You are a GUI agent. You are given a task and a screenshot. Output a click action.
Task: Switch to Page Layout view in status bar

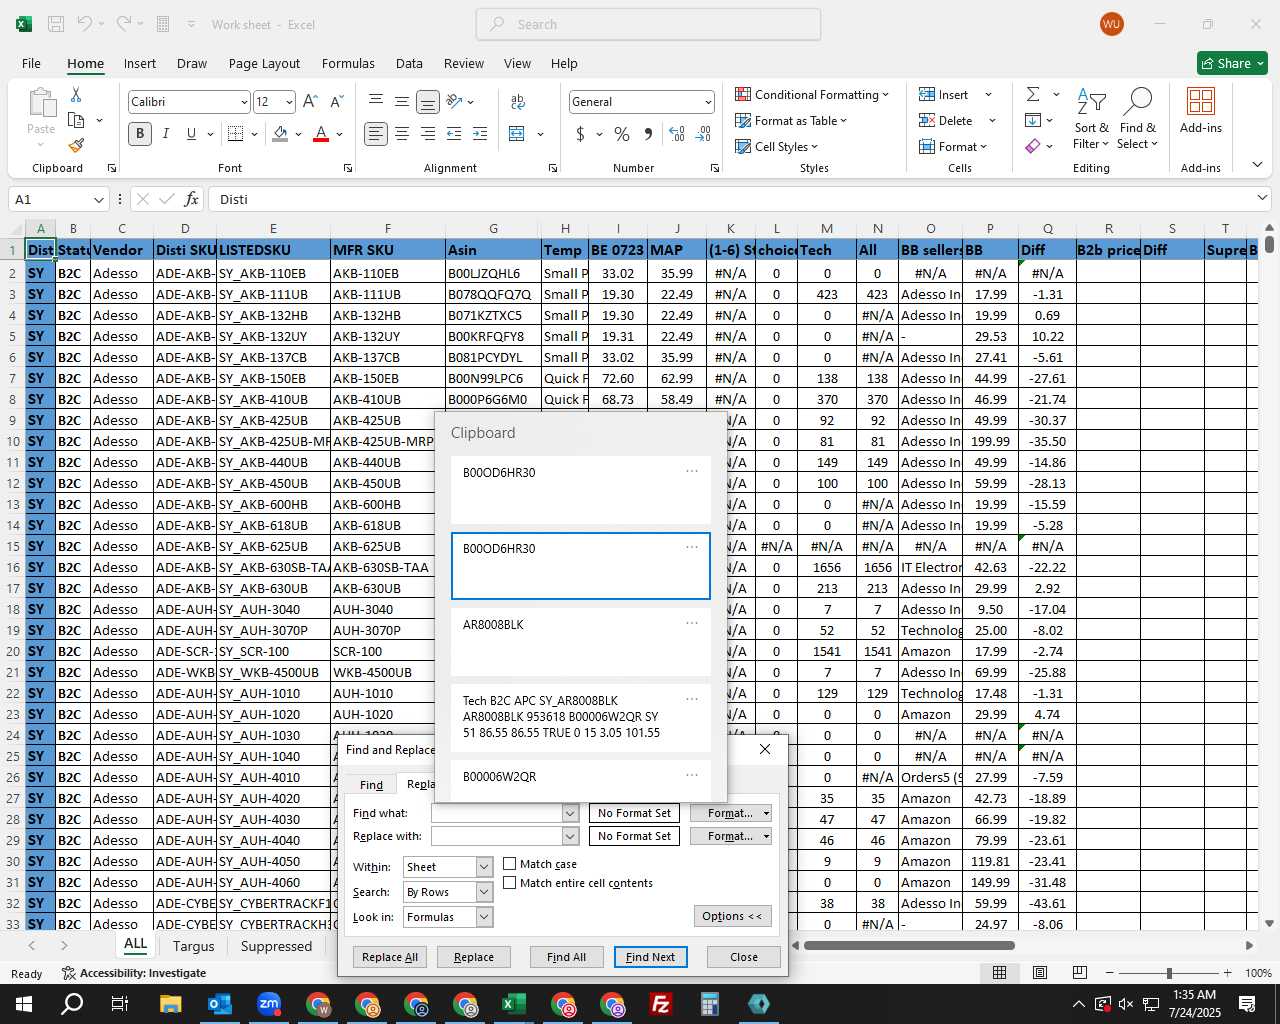click(x=1040, y=973)
